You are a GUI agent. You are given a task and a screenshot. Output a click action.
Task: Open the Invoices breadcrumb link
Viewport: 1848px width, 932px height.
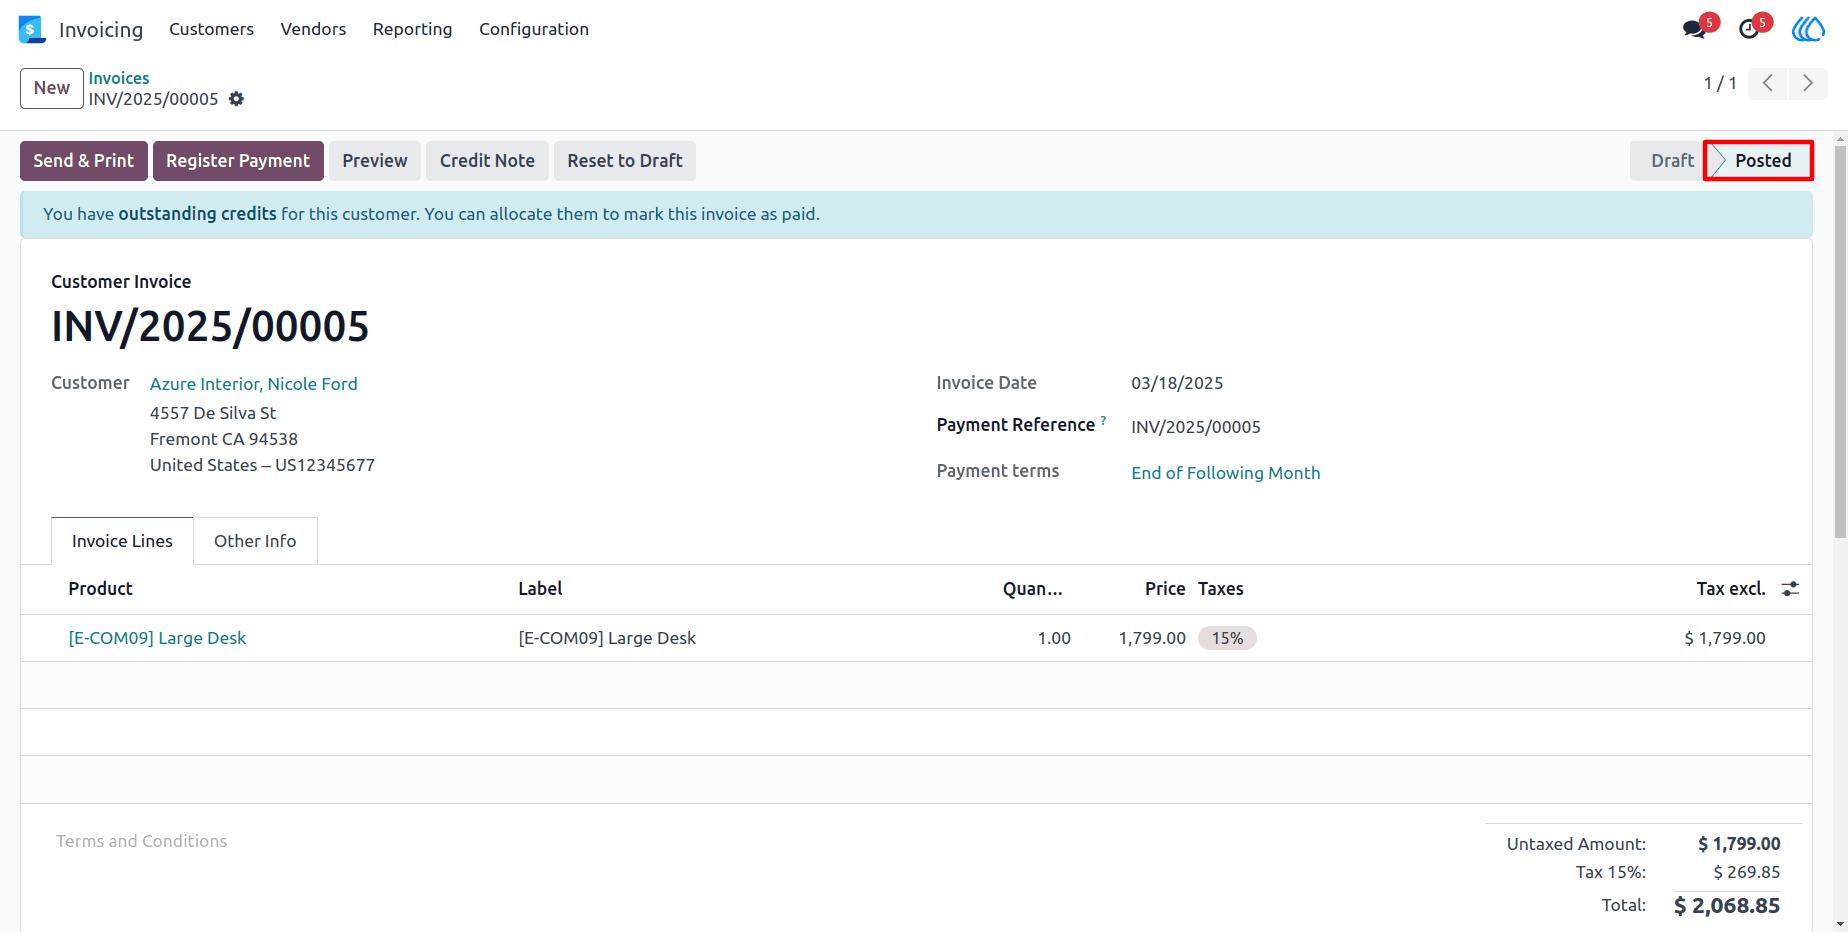coord(119,78)
